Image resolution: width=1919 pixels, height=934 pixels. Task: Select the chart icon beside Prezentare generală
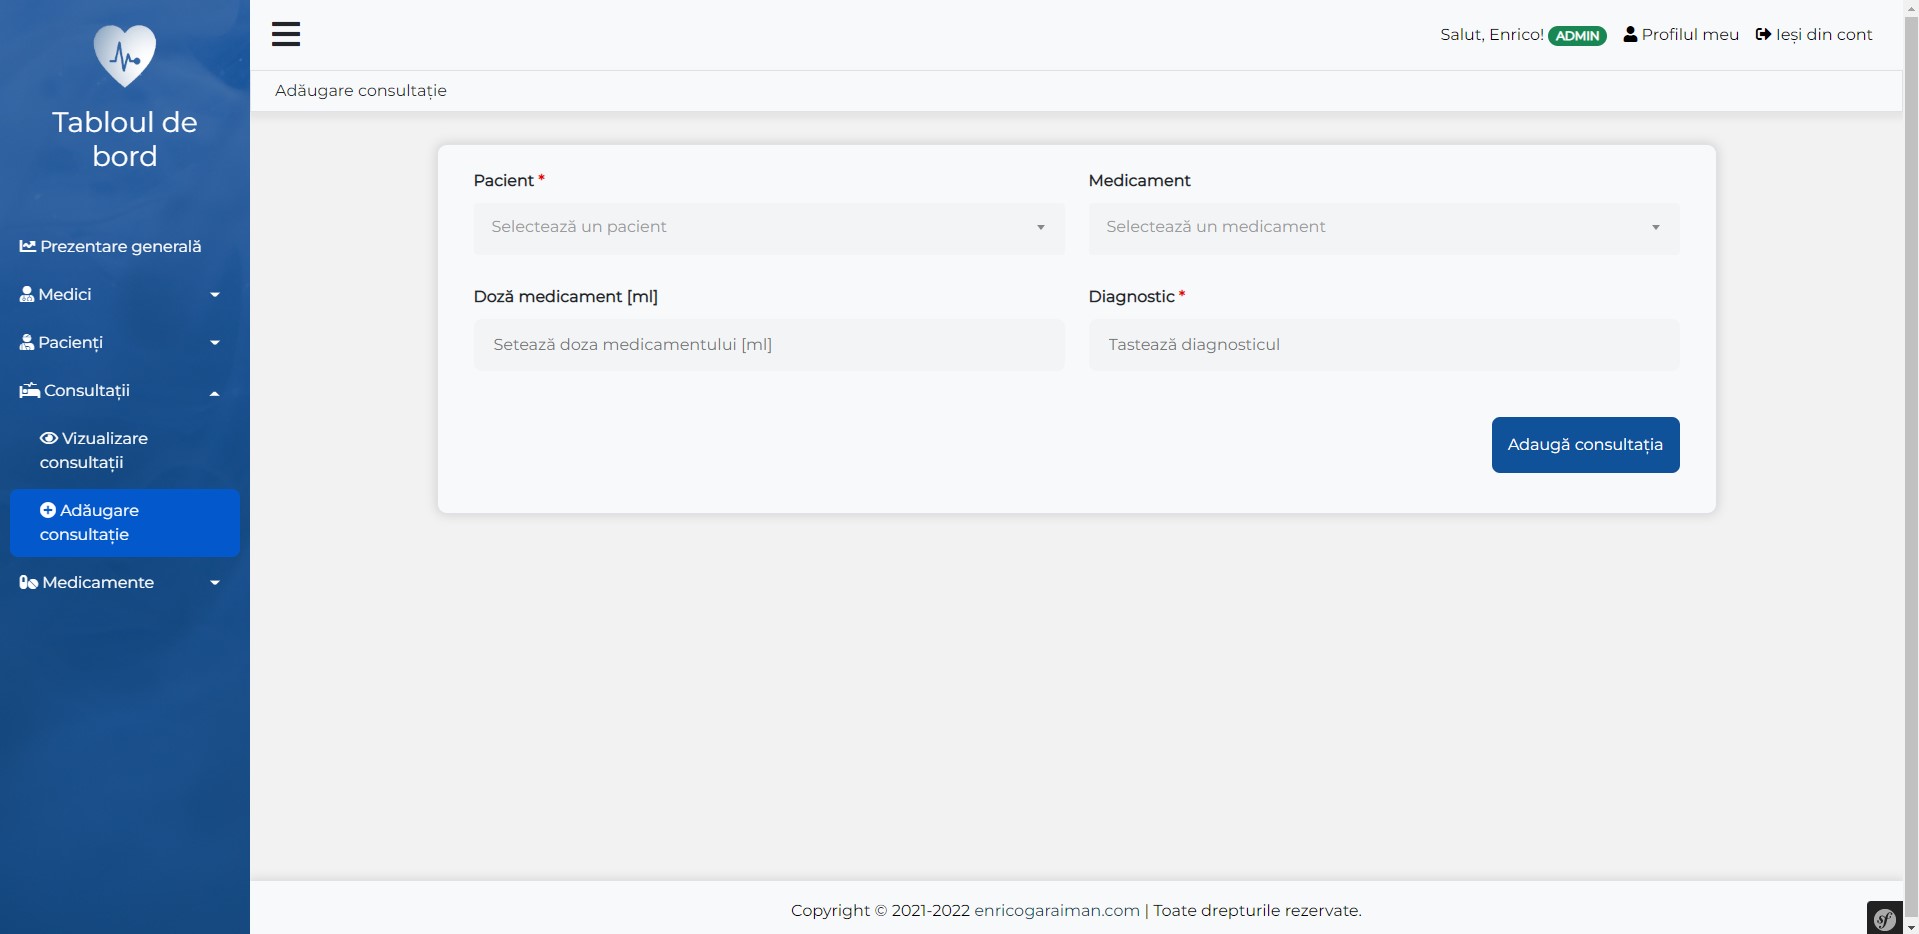29,246
